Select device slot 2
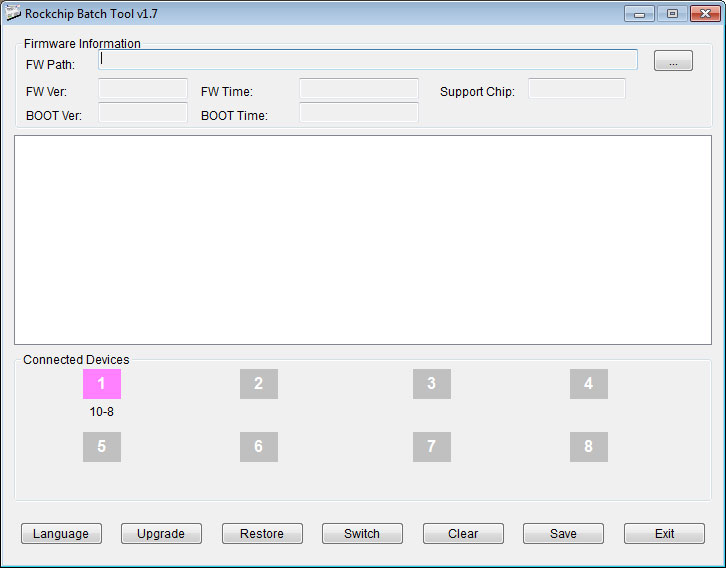Image resolution: width=726 pixels, height=568 pixels. [259, 384]
